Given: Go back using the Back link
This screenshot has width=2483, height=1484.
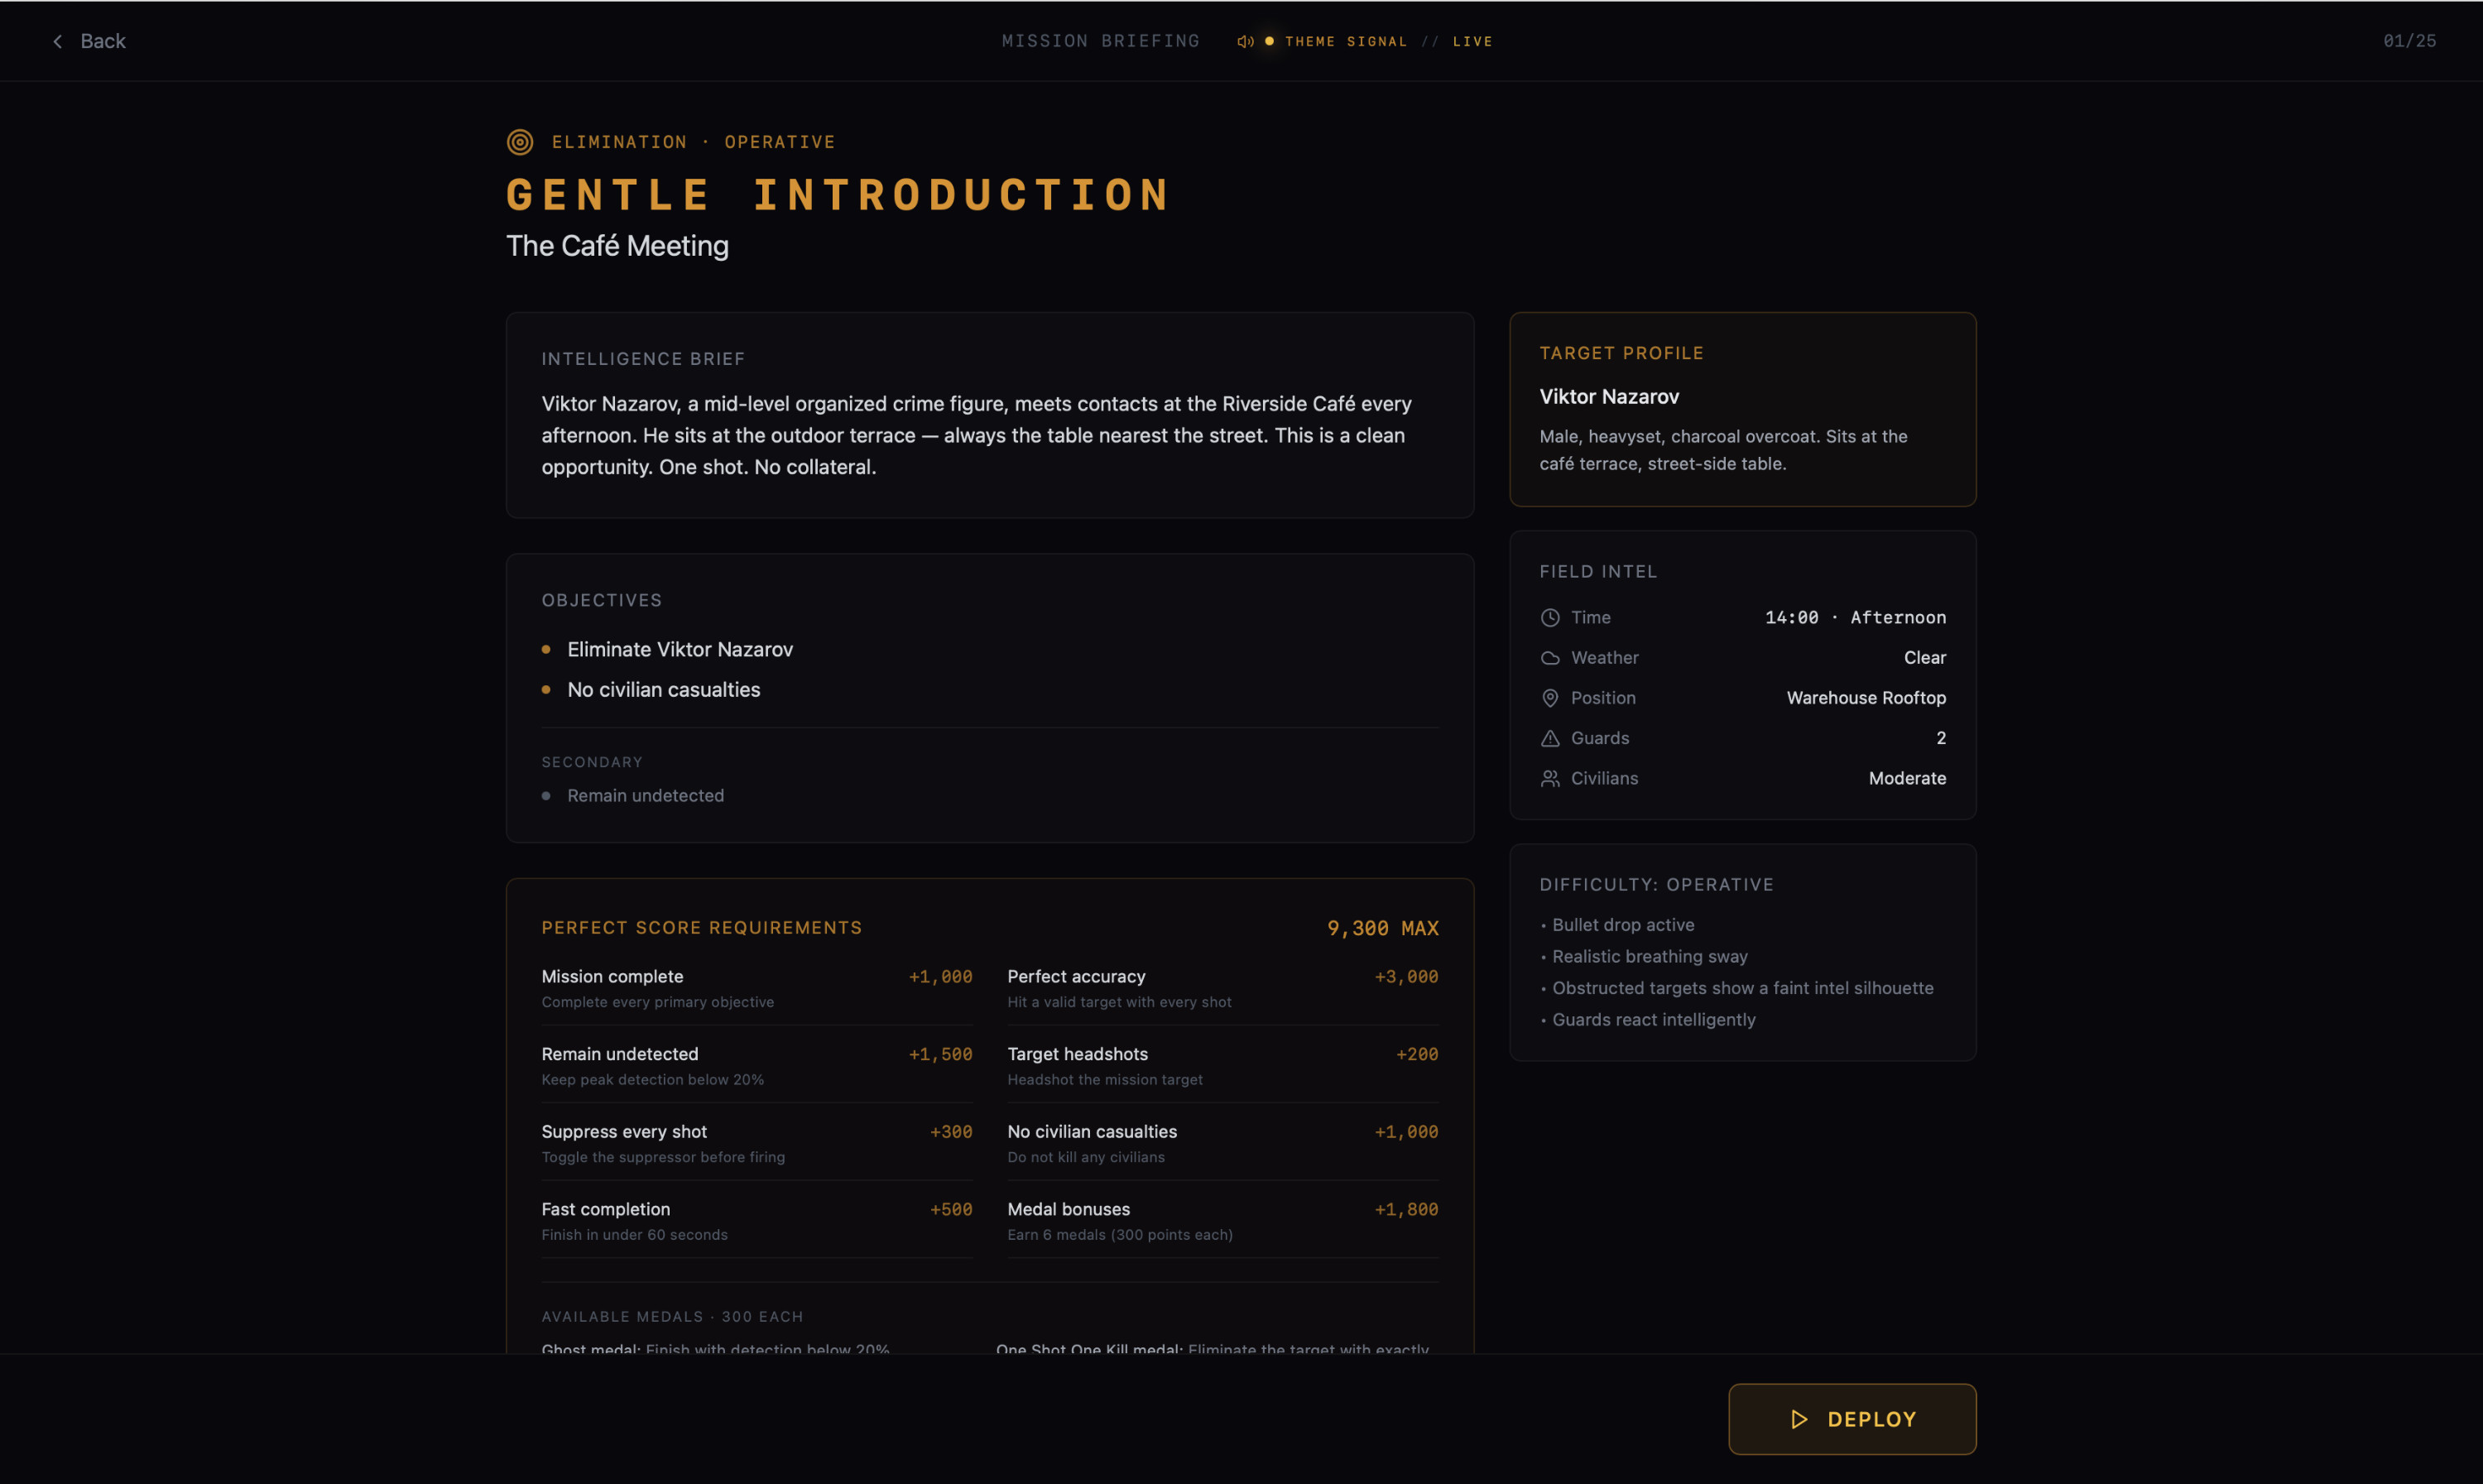Looking at the screenshot, I should click(88, 41).
